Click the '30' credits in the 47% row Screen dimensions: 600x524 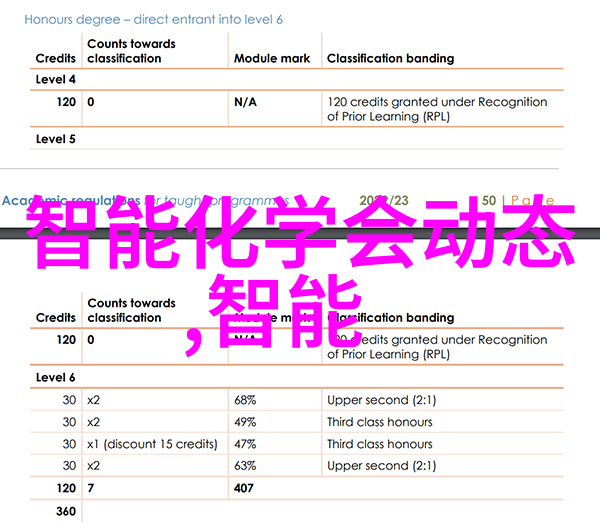(x=69, y=444)
